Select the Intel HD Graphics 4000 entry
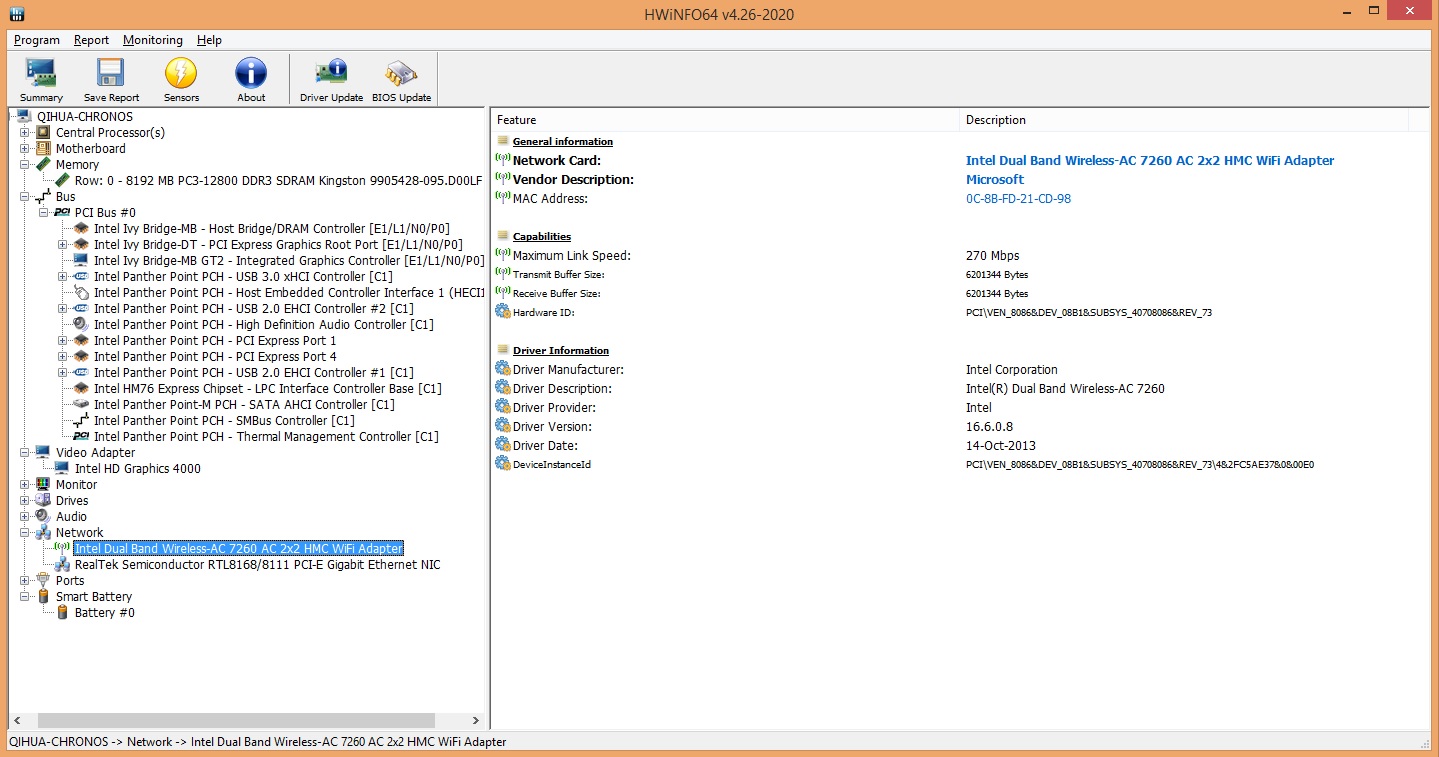Image resolution: width=1439 pixels, height=757 pixels. [137, 468]
